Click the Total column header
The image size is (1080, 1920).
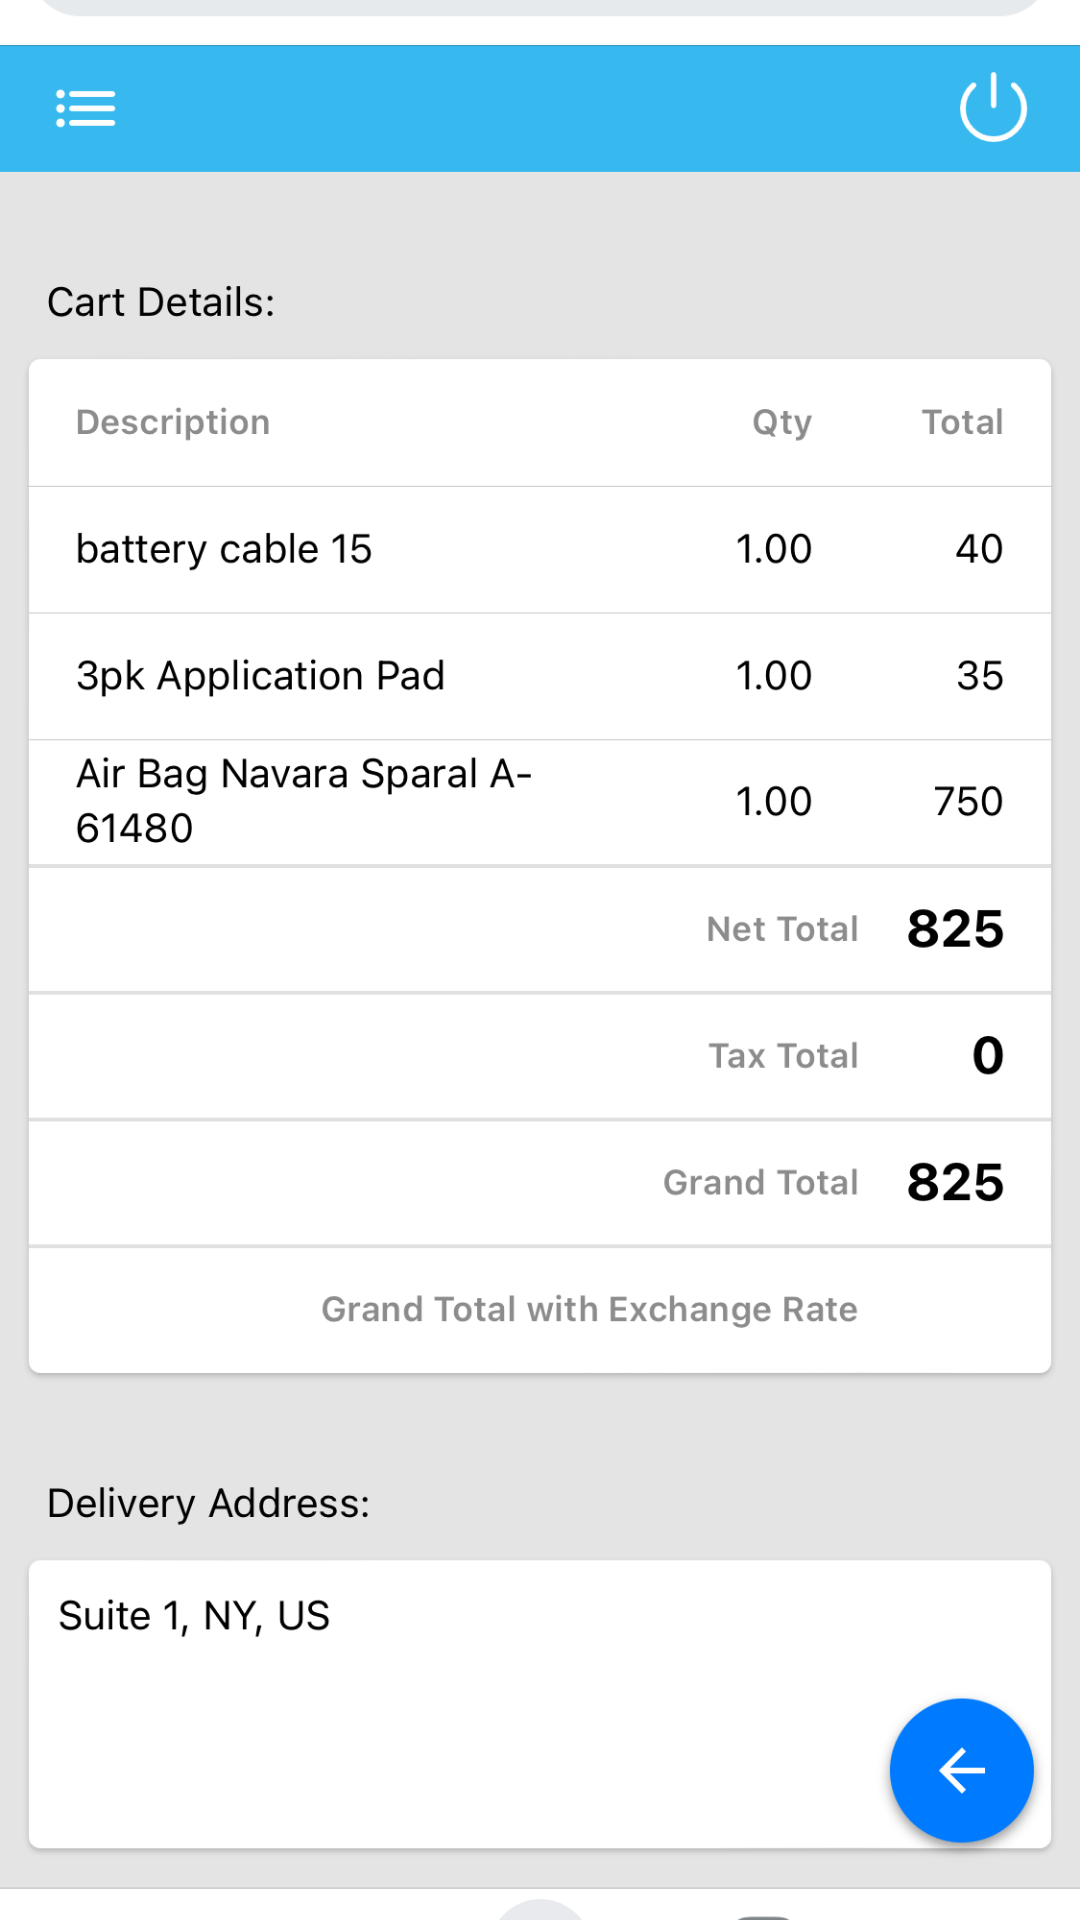point(962,422)
